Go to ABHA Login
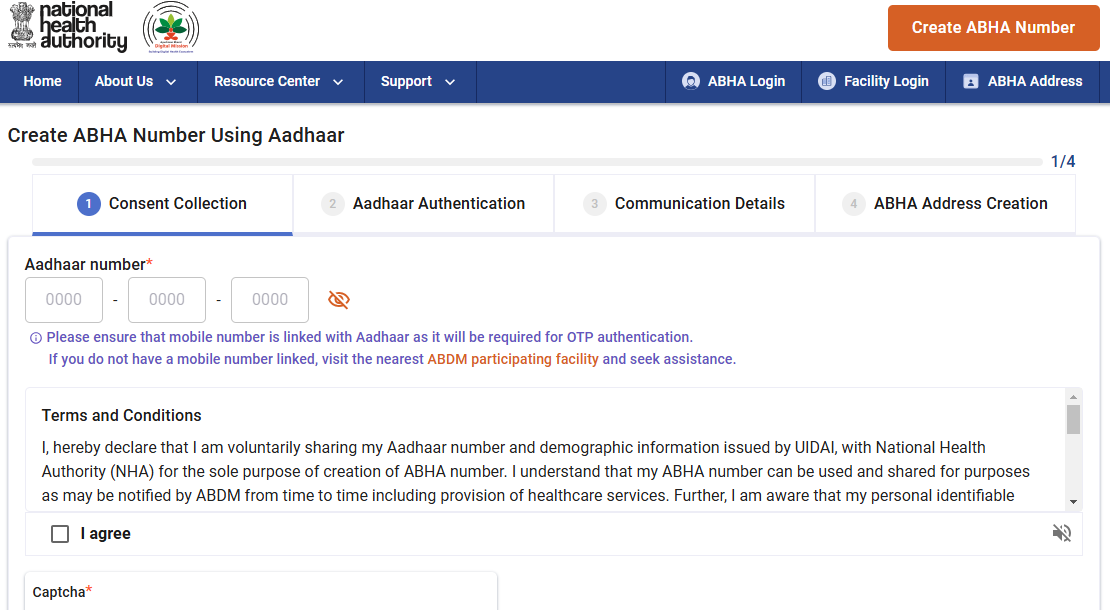Viewport: 1110px width, 610px height. tap(733, 81)
